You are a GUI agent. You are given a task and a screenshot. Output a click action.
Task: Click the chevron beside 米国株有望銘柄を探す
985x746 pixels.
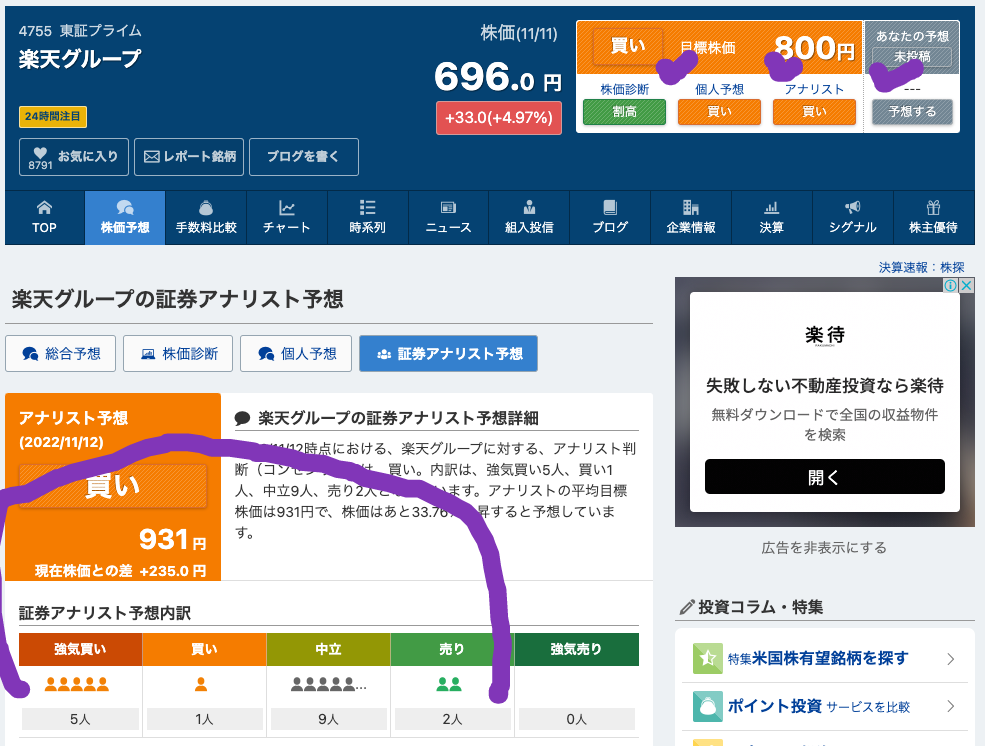pos(951,659)
